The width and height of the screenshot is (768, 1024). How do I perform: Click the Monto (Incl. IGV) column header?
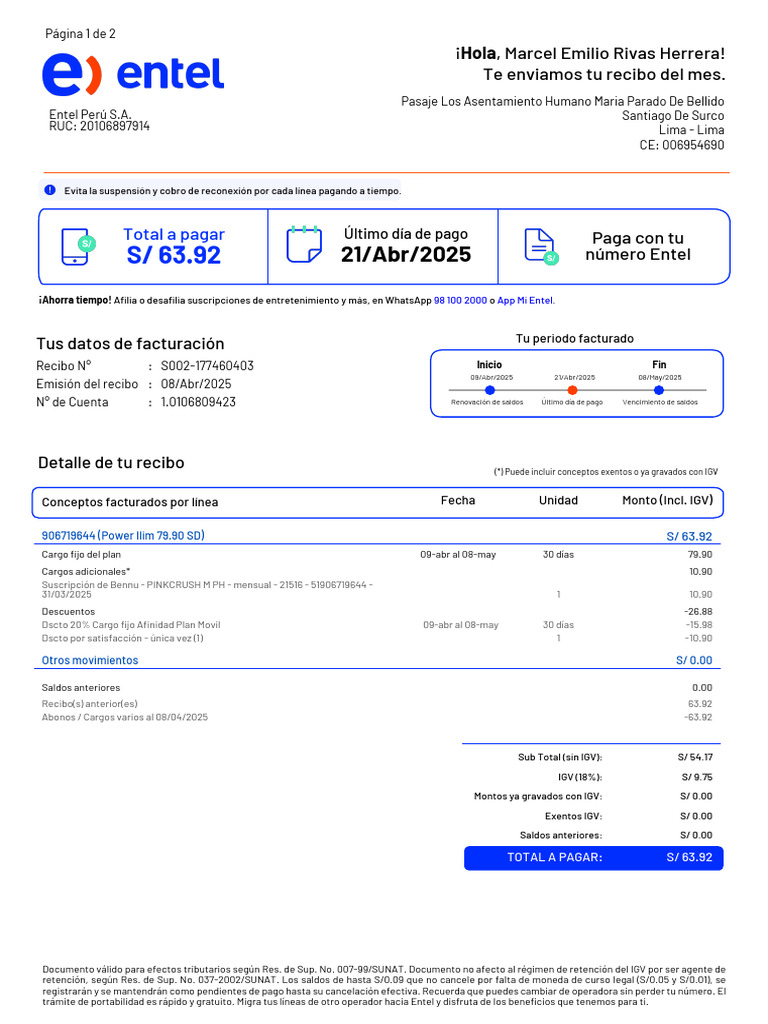[667, 500]
